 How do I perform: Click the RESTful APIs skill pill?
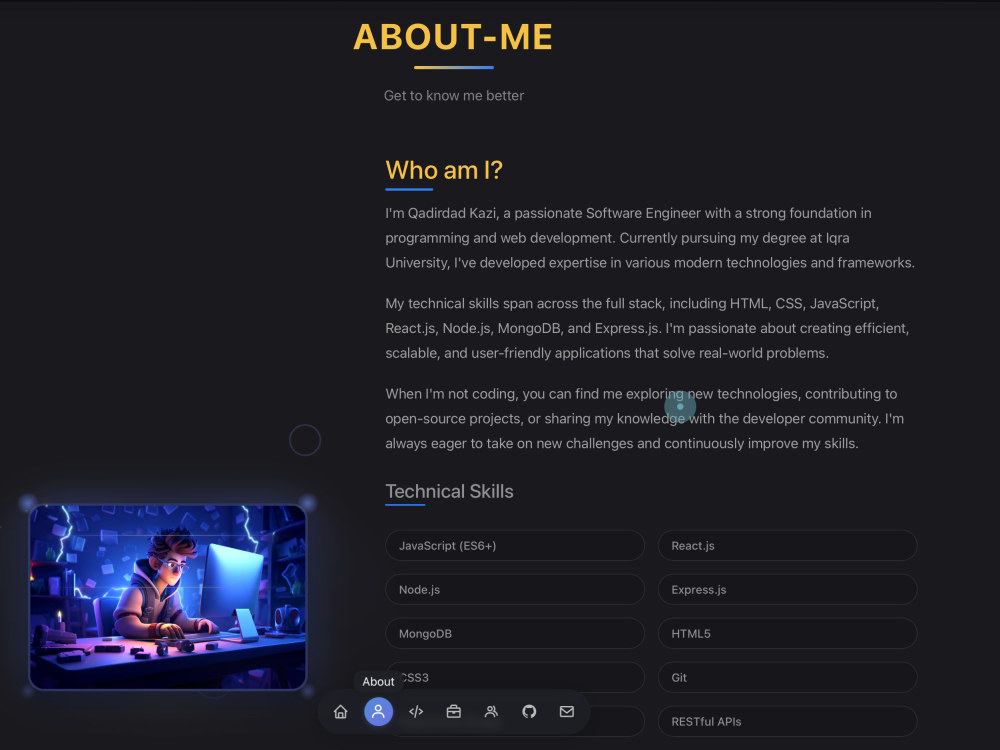(x=788, y=722)
